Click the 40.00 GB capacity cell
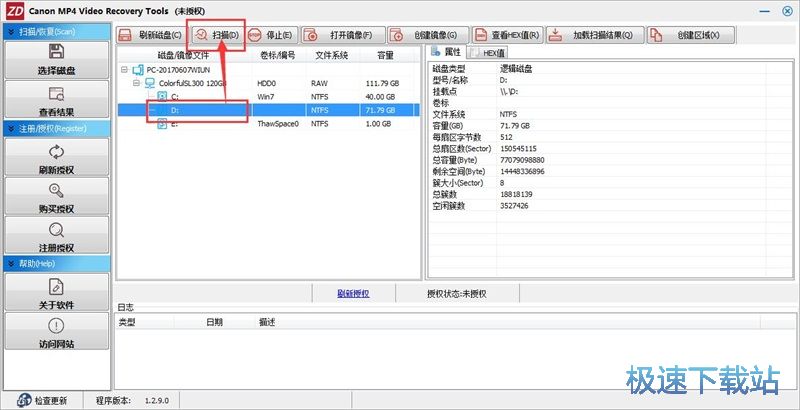The width and height of the screenshot is (800, 410). [x=381, y=96]
